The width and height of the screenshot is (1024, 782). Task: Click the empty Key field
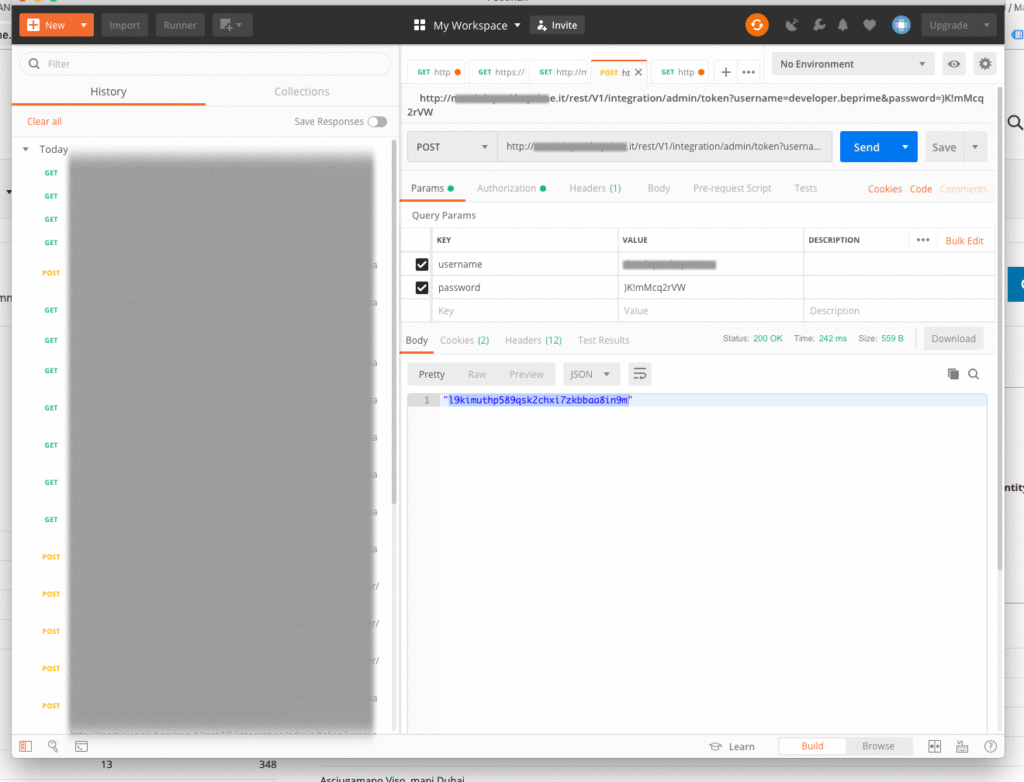(524, 311)
